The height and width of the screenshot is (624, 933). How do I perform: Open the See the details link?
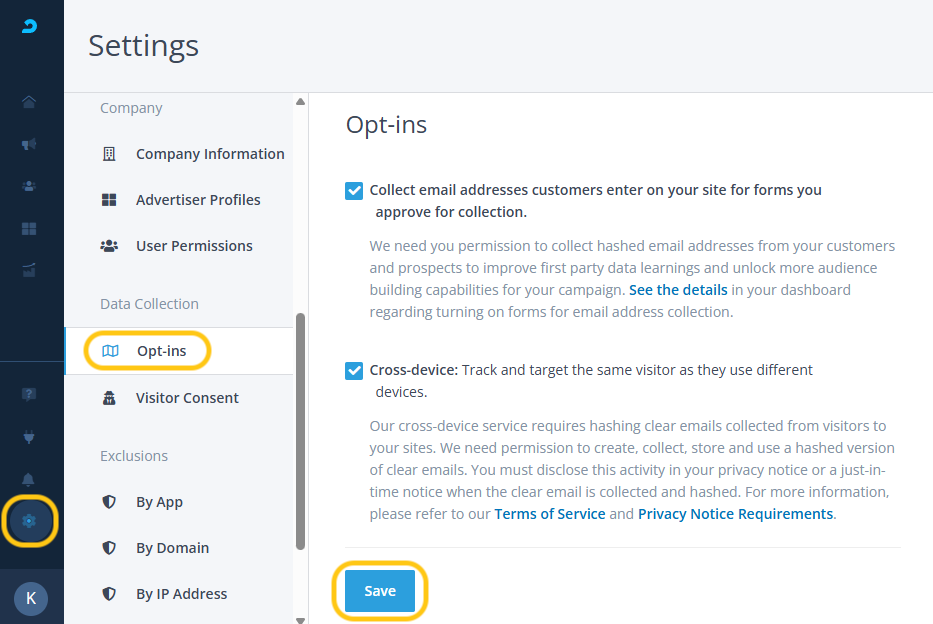tap(678, 290)
